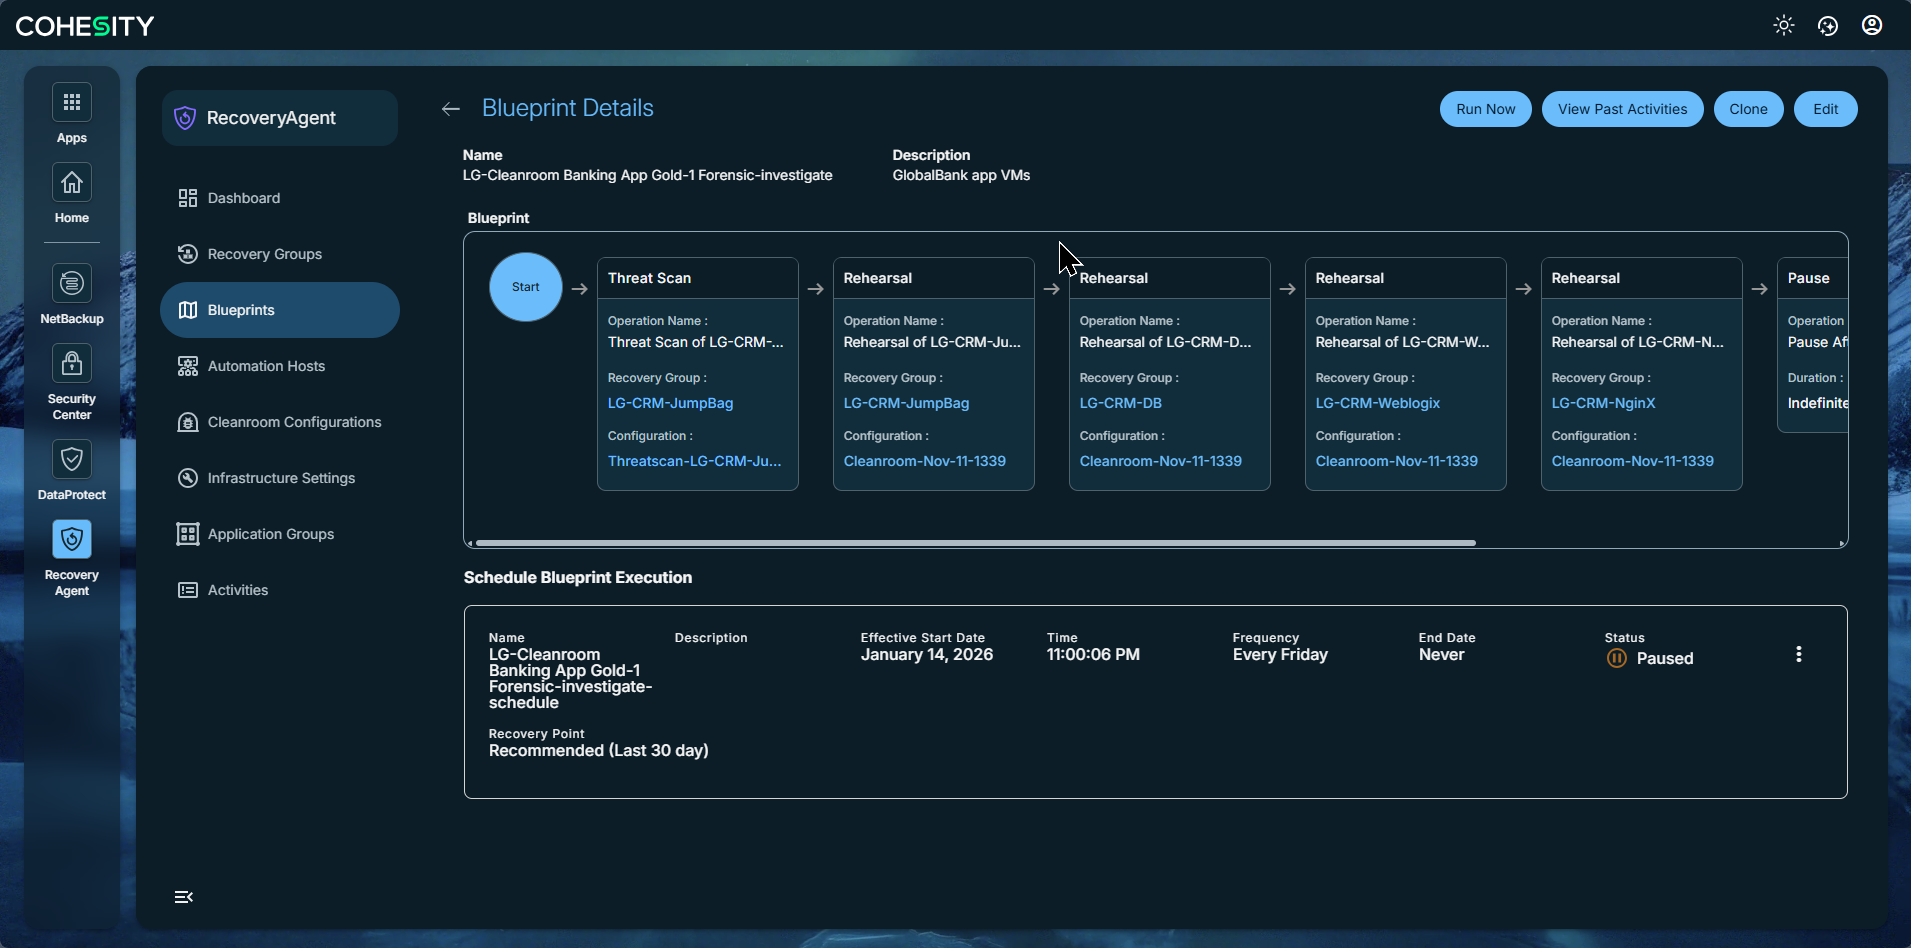Open the Dashboard menu item
This screenshot has width=1911, height=948.
click(280, 198)
